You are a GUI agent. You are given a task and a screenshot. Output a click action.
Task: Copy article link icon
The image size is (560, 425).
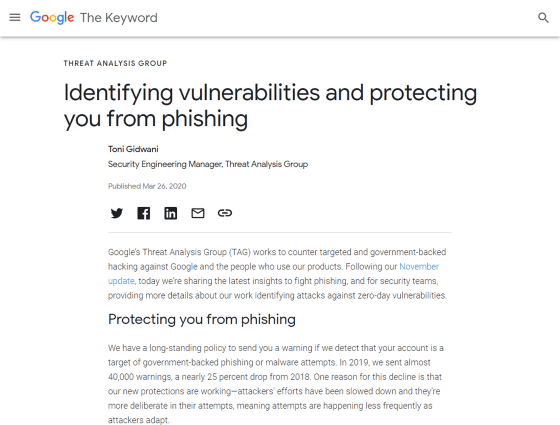pyautogui.click(x=225, y=213)
